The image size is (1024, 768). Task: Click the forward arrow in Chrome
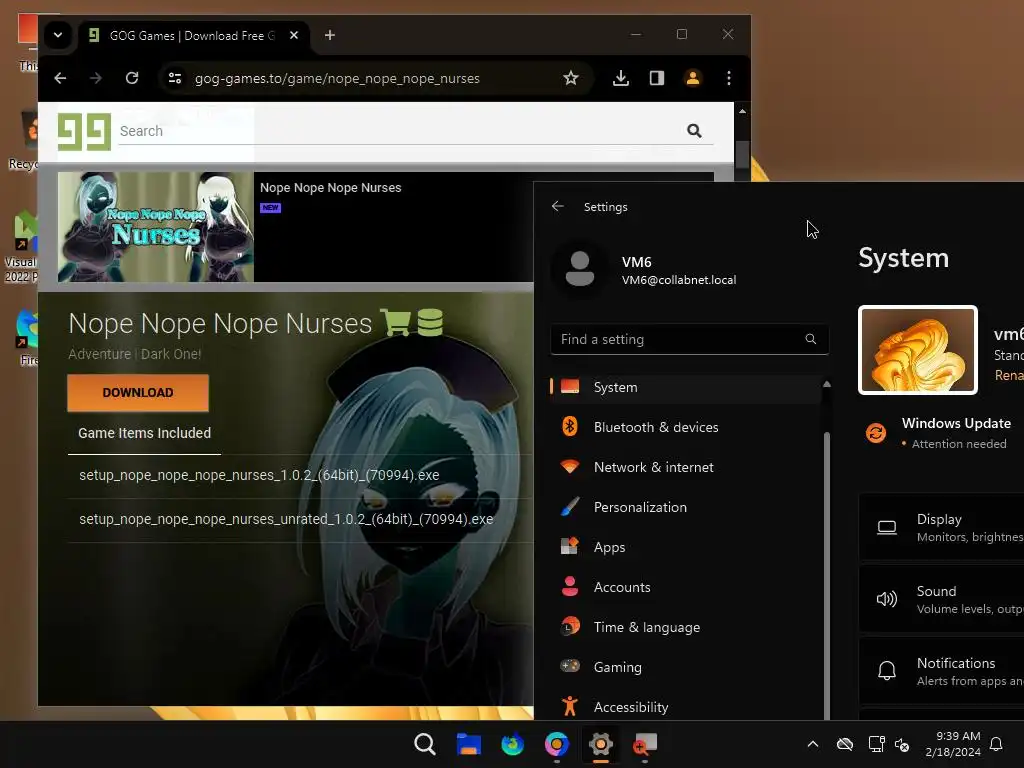[x=96, y=78]
